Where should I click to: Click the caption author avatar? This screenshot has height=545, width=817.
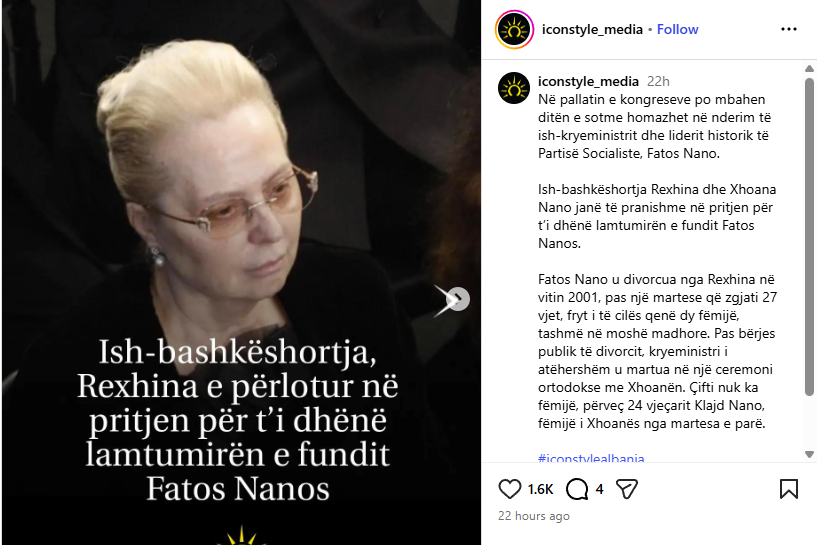pos(514,88)
